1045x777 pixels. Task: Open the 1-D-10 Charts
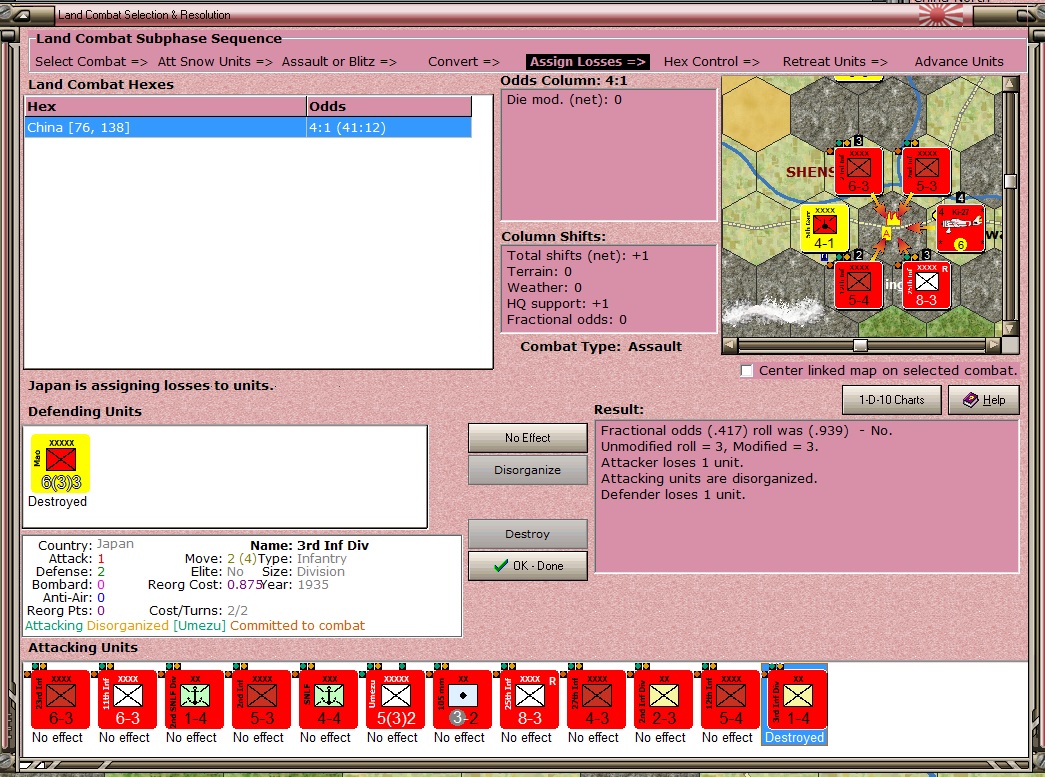[892, 400]
